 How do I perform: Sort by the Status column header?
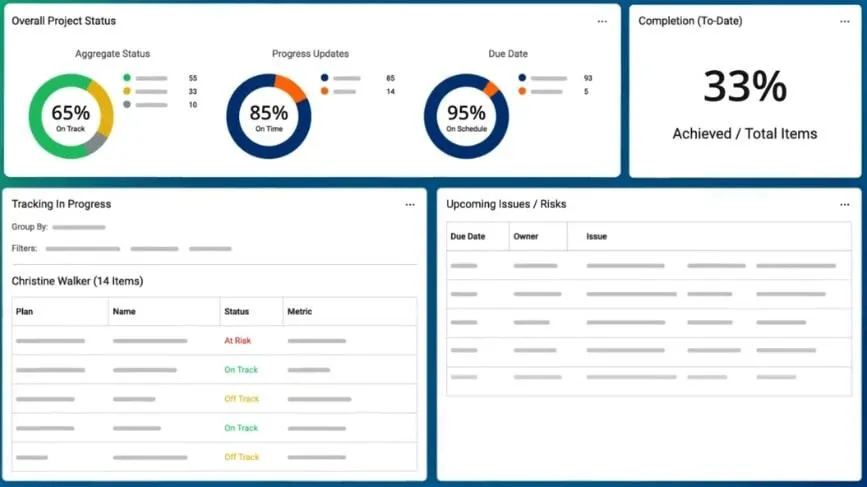[236, 312]
